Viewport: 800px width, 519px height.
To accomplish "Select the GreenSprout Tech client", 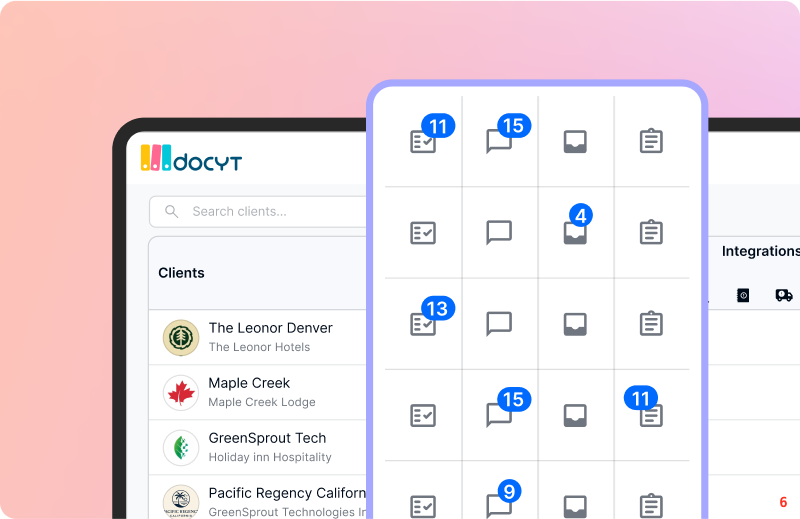I will tap(258, 448).
